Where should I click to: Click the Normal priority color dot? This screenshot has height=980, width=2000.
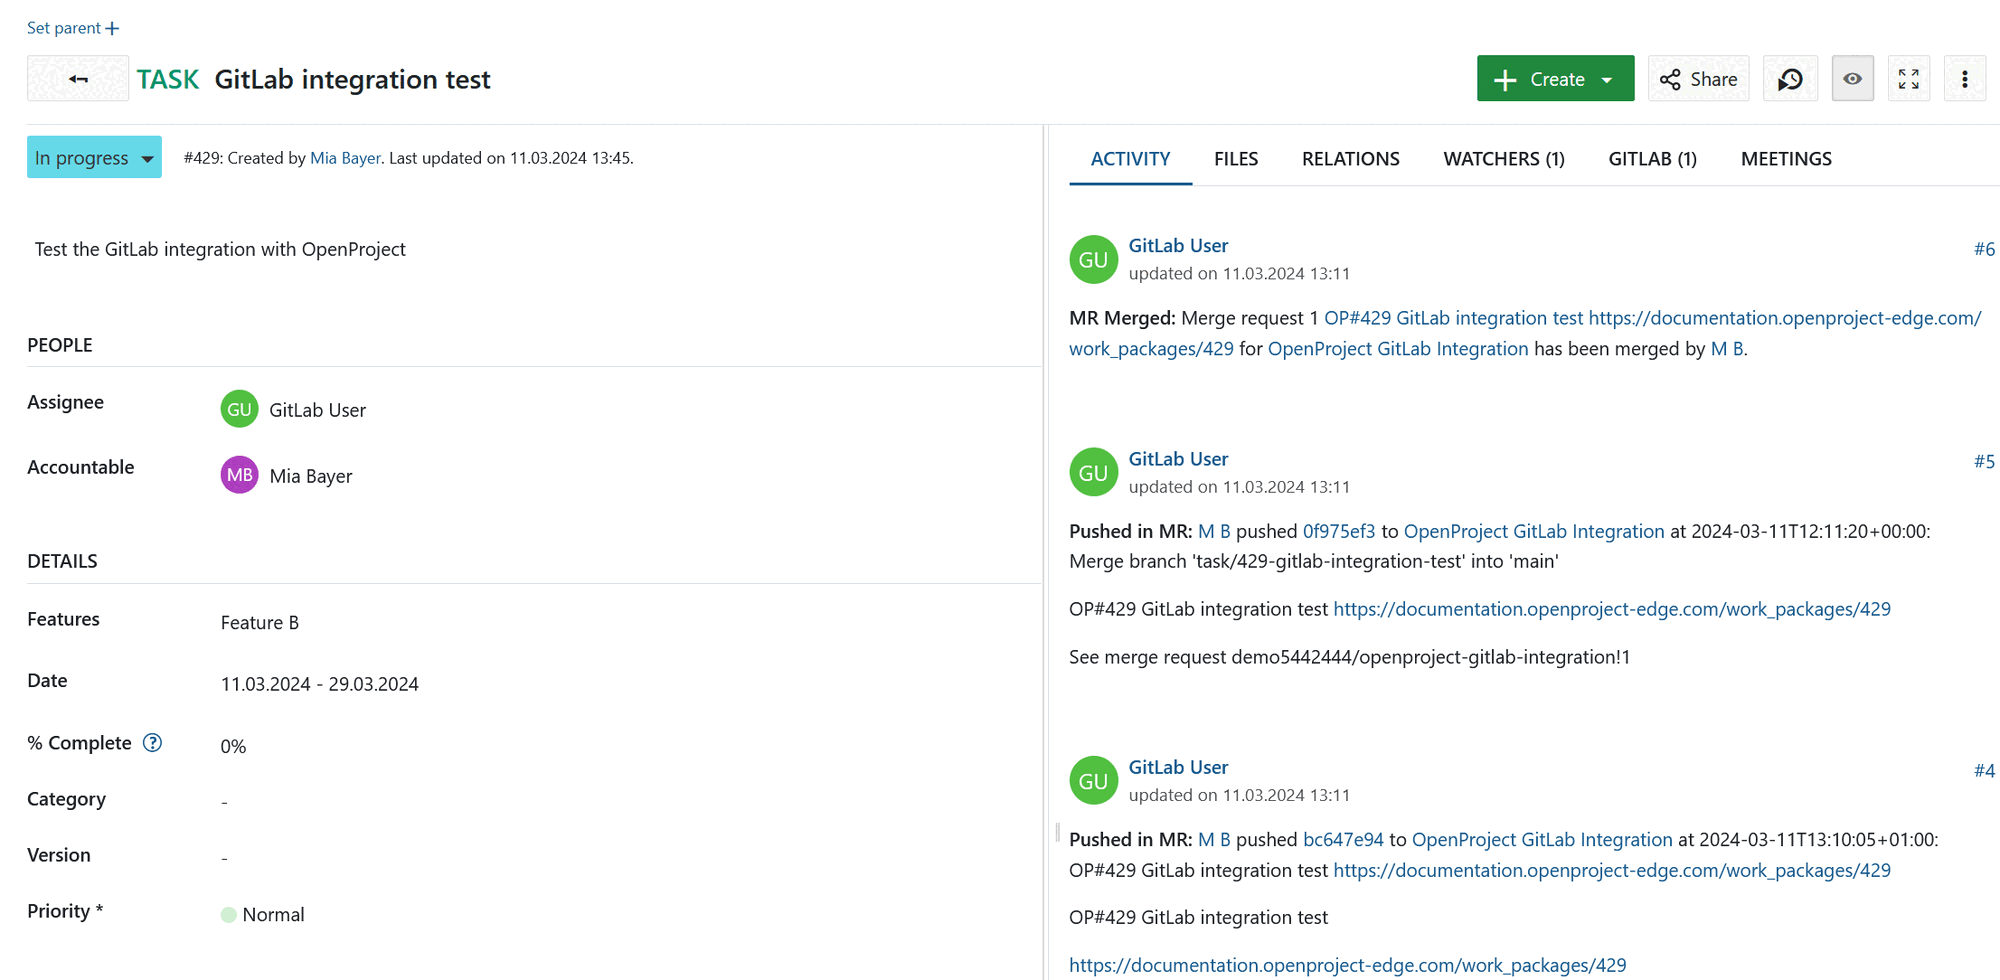[x=230, y=913]
